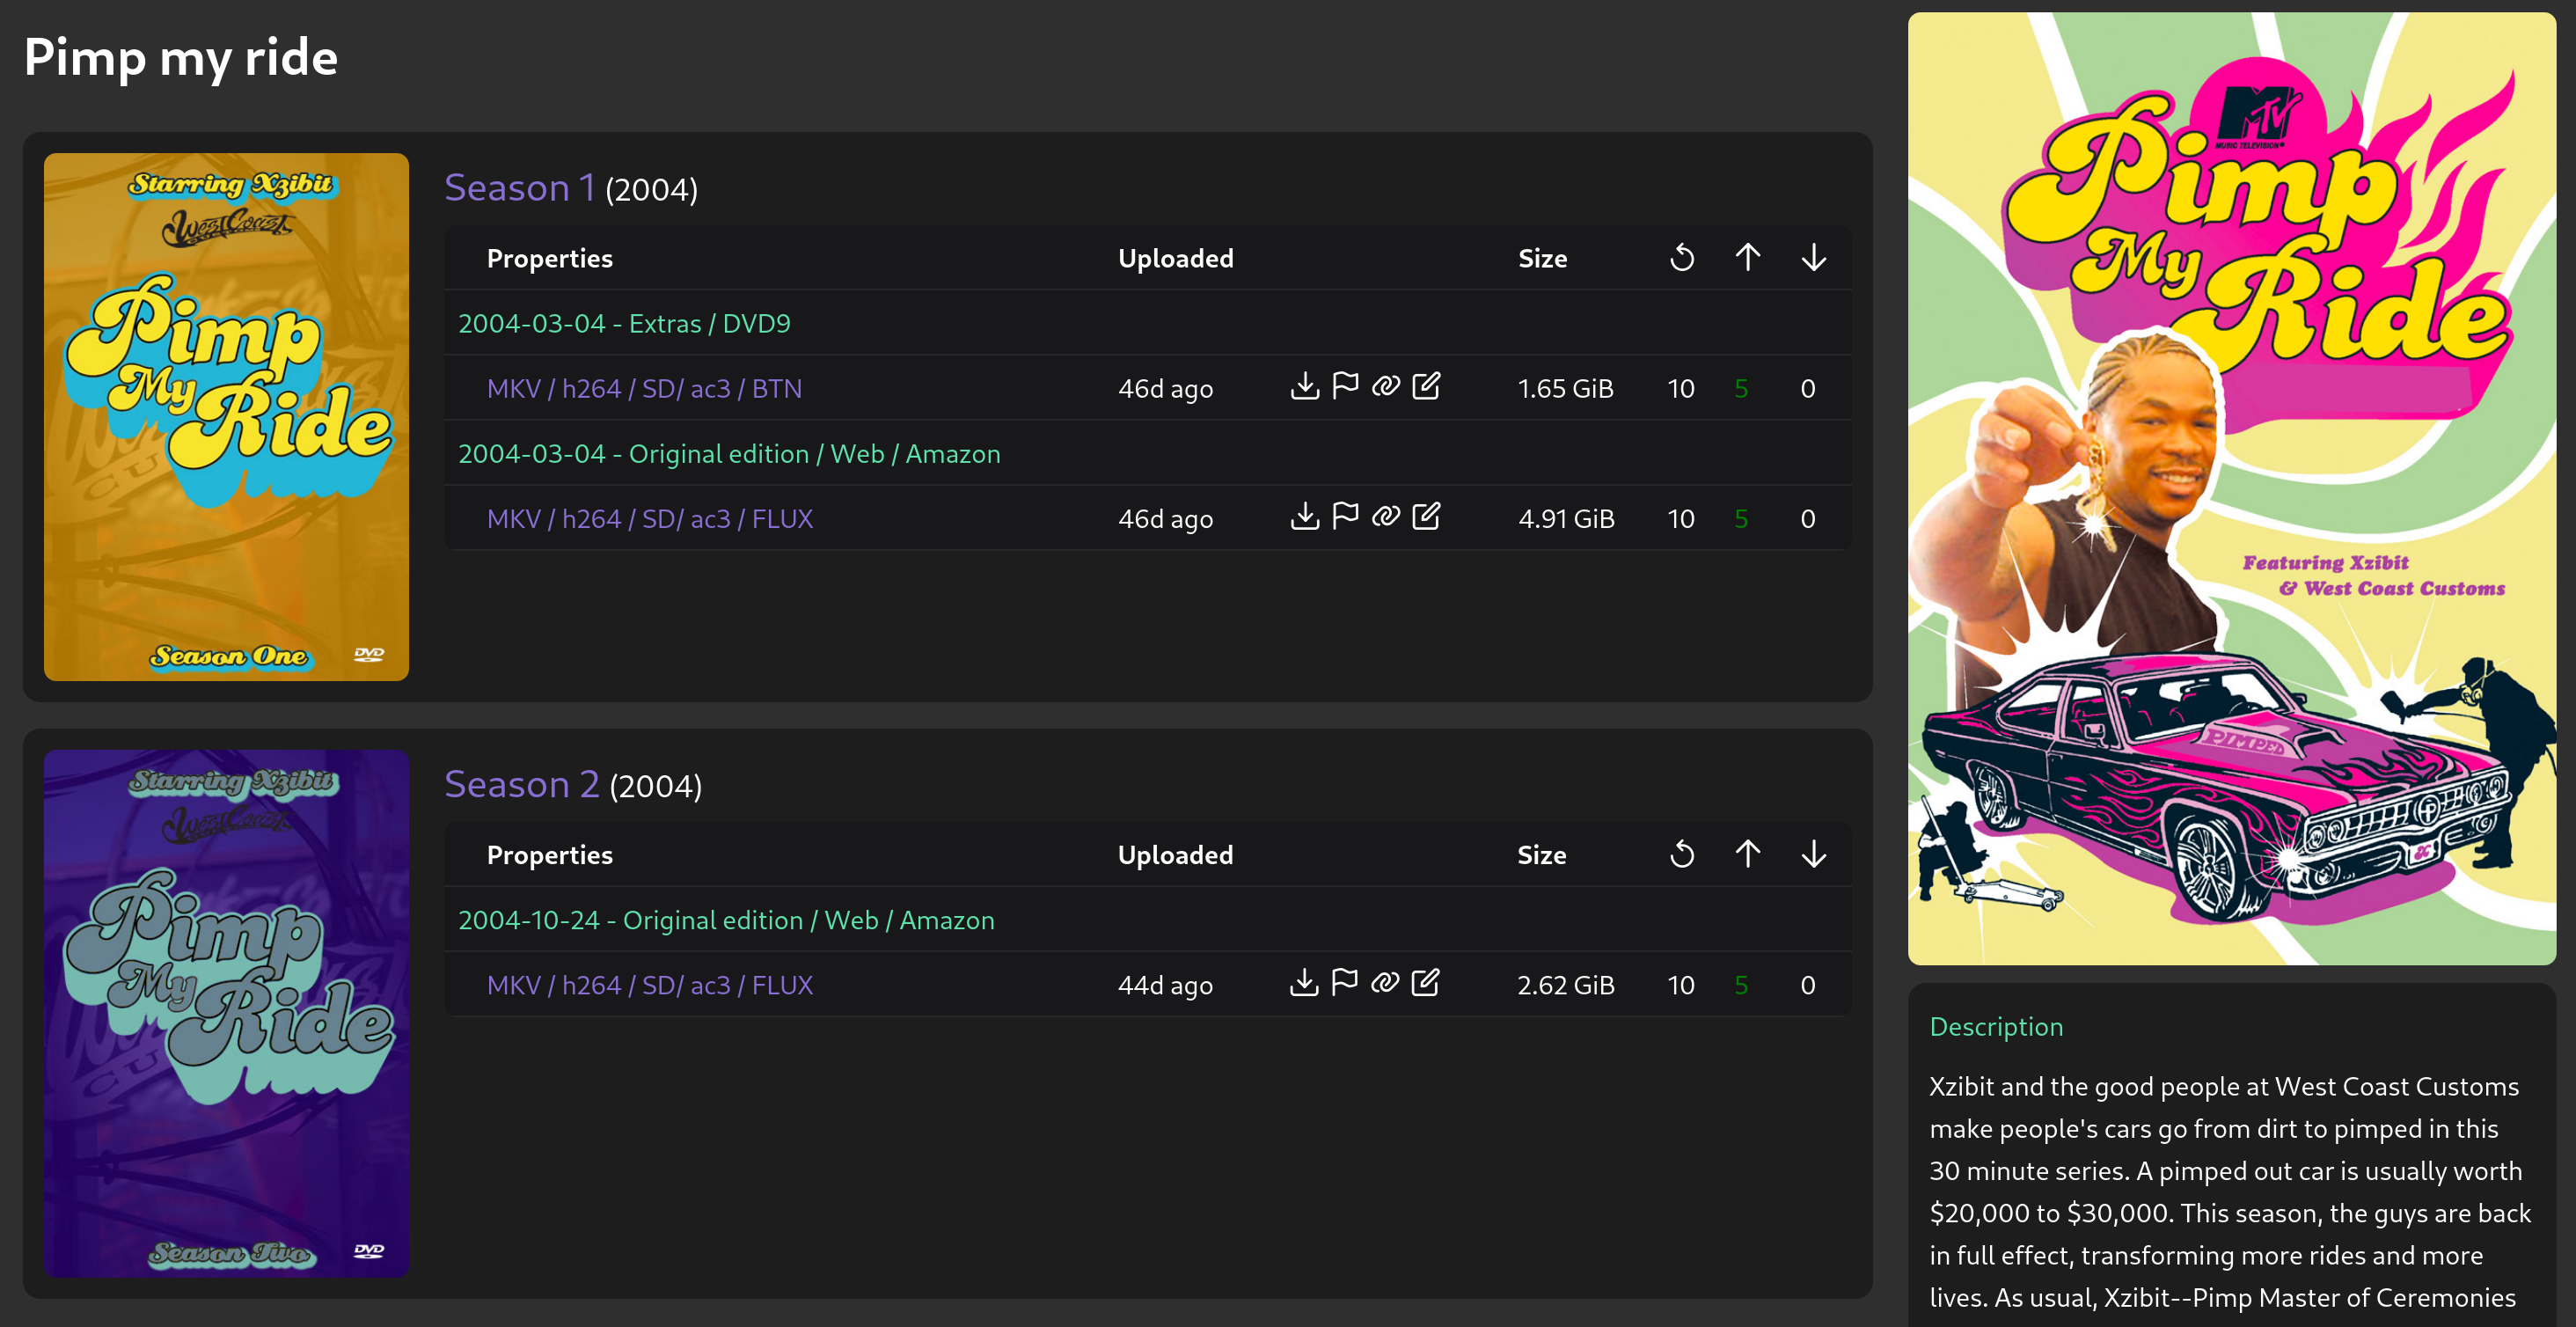The height and width of the screenshot is (1327, 2576).
Task: Open the Season 2 title link
Action: point(522,785)
